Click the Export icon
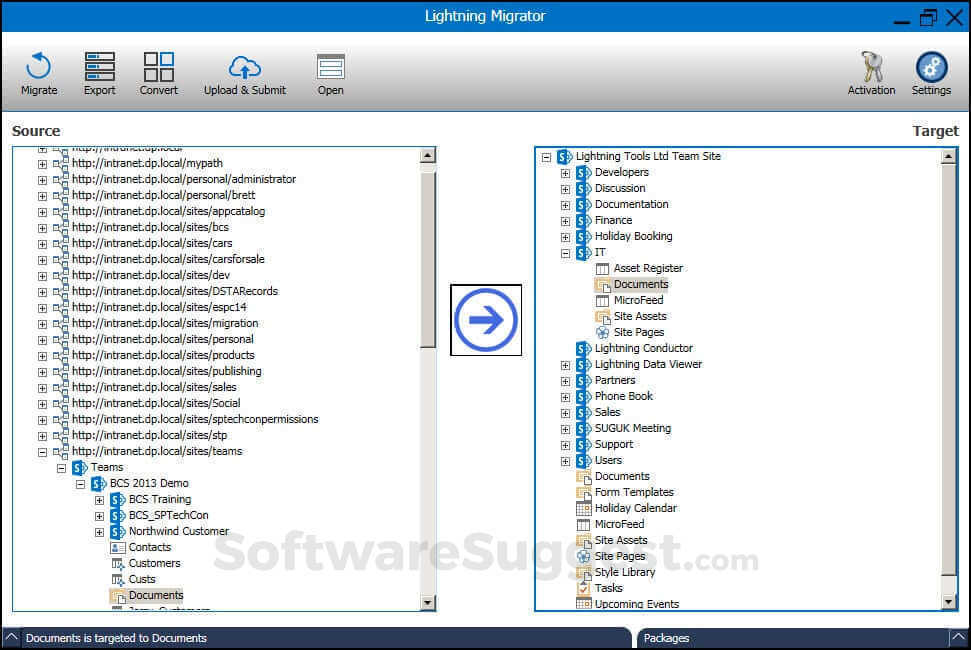The height and width of the screenshot is (650, 971). (x=99, y=70)
